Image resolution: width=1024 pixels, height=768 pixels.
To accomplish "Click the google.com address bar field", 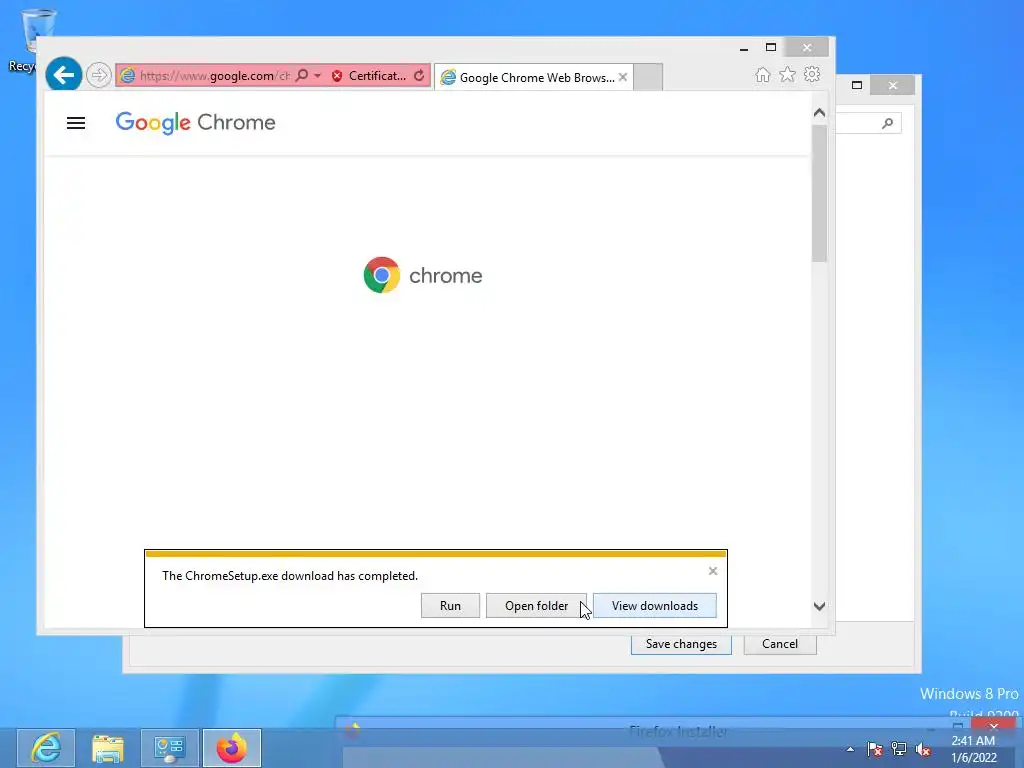I will [x=215, y=76].
